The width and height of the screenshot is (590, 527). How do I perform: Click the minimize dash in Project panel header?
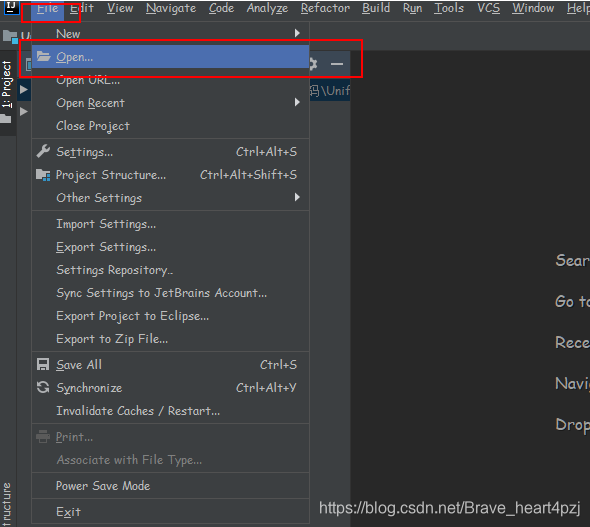(337, 64)
